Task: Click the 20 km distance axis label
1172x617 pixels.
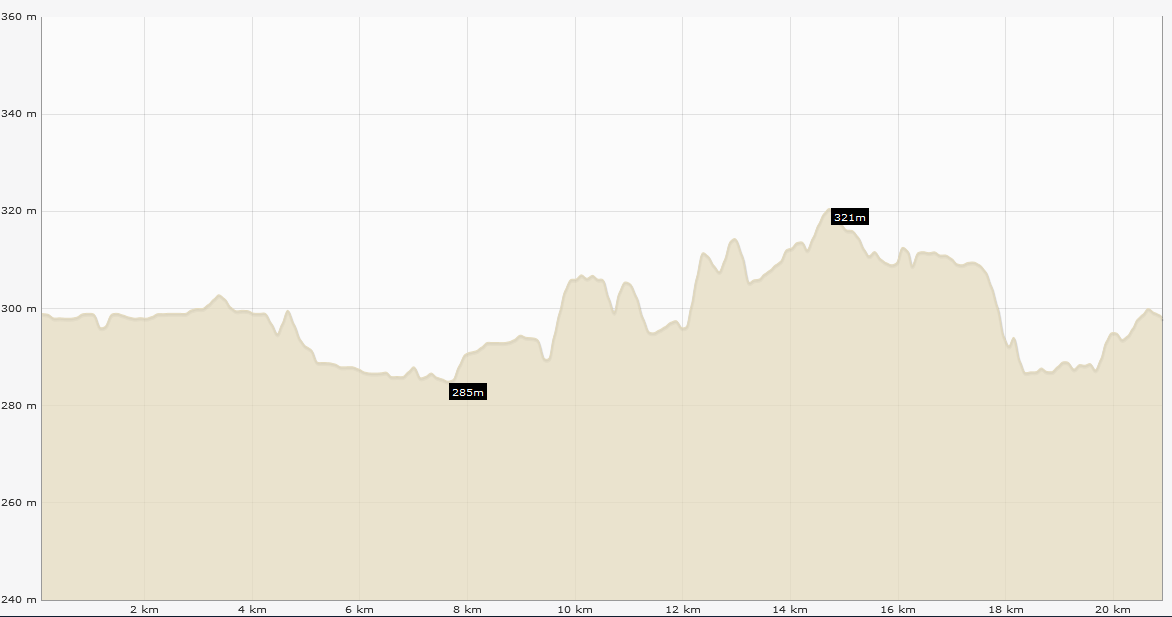Action: click(x=1113, y=609)
